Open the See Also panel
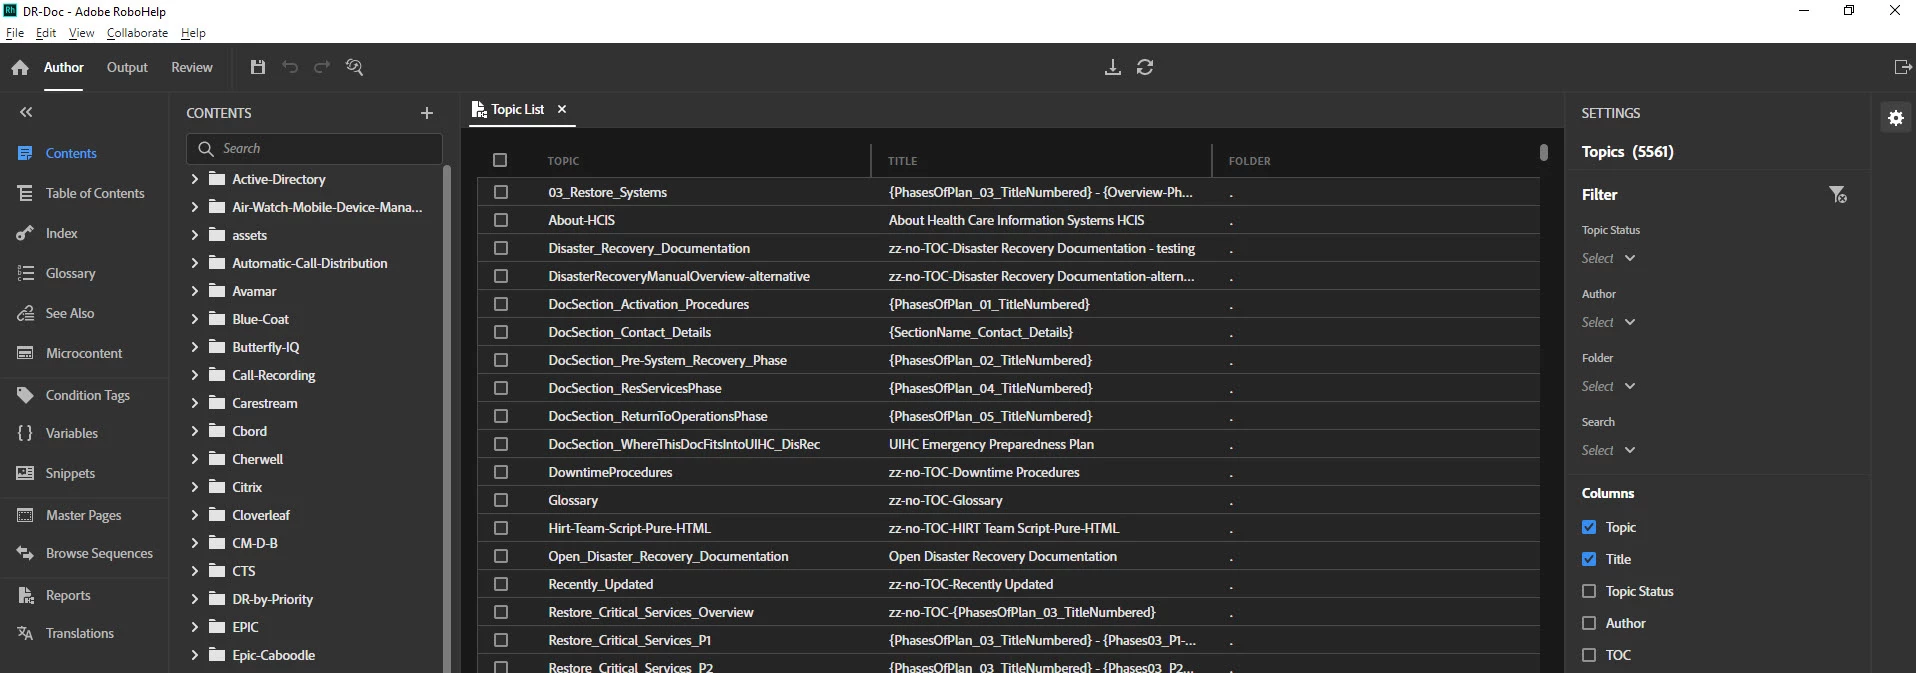This screenshot has width=1916, height=673. click(70, 313)
